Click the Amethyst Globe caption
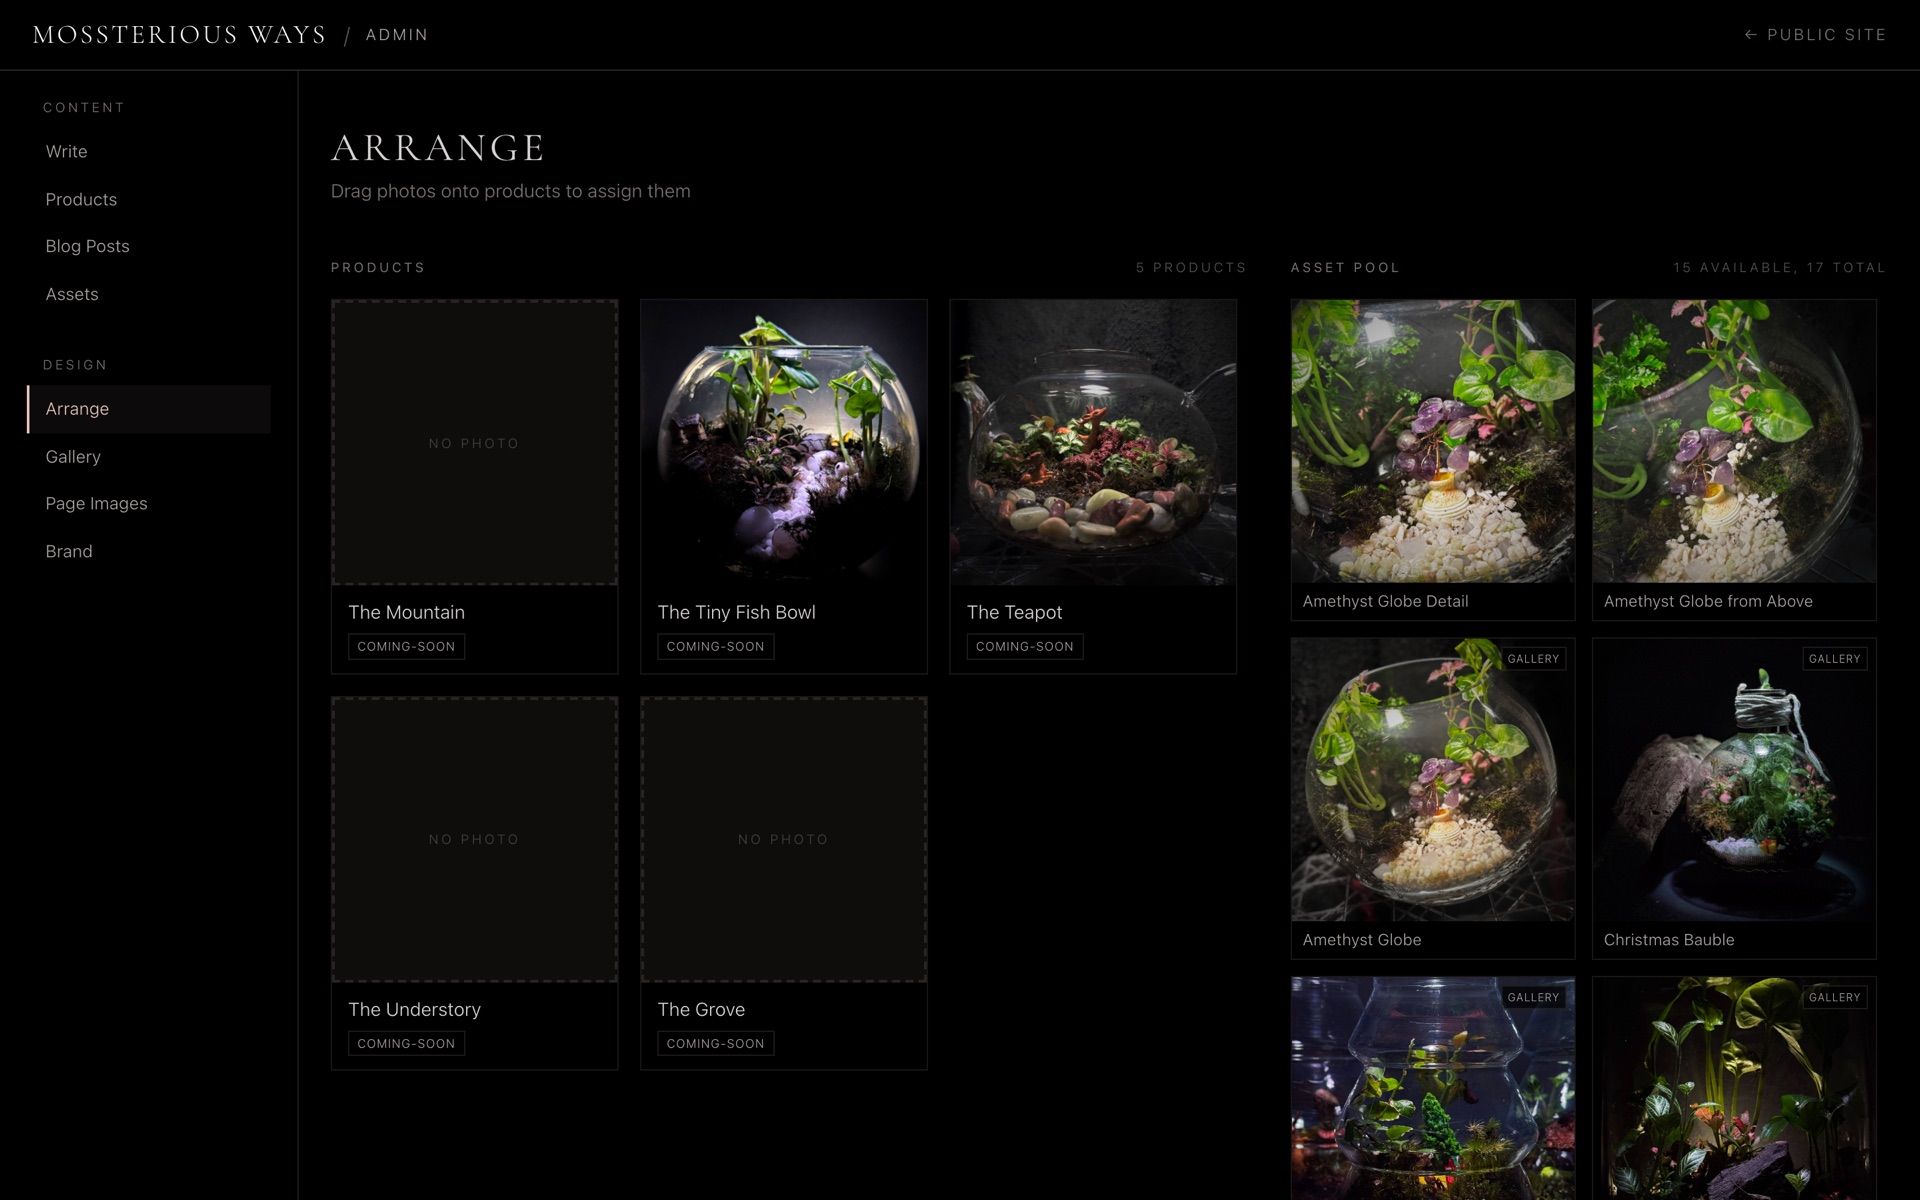The image size is (1920, 1200). tap(1362, 940)
